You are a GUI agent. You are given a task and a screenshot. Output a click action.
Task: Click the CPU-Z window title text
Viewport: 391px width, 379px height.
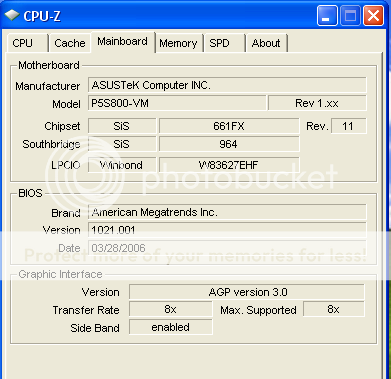coord(42,16)
